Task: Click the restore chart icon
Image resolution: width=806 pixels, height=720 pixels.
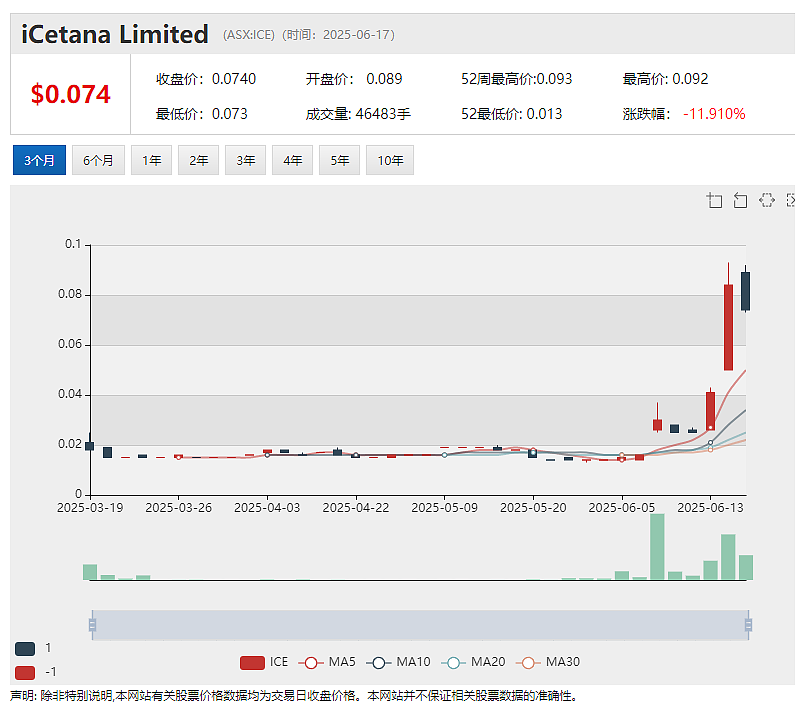Action: pyautogui.click(x=766, y=200)
